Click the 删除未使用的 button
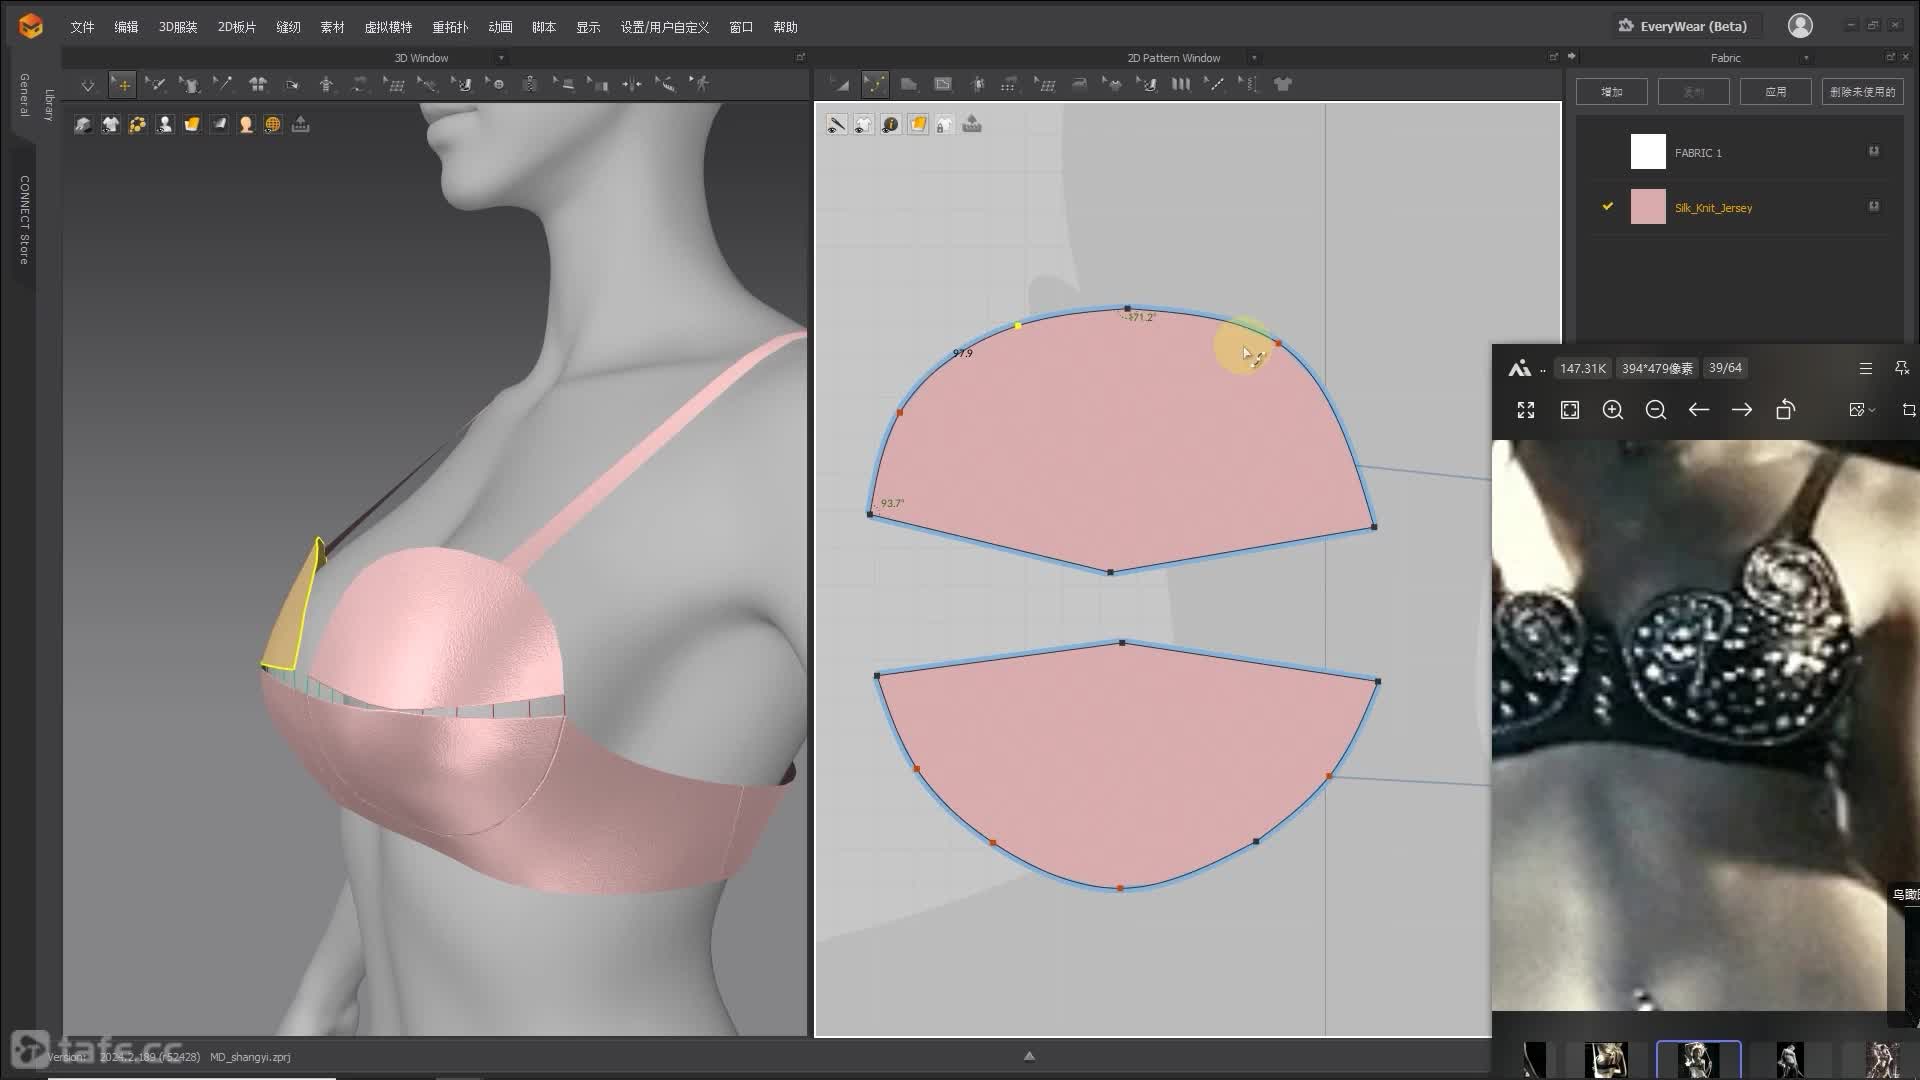Viewport: 1920px width, 1080px height. (x=1862, y=92)
